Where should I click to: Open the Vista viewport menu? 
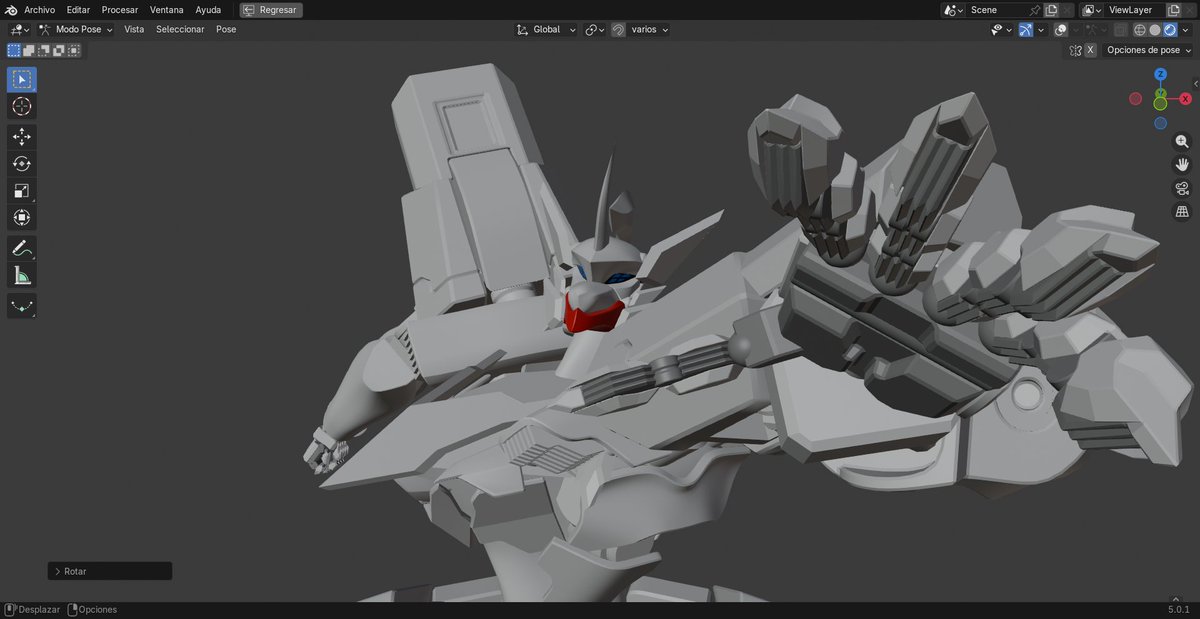[x=134, y=29]
